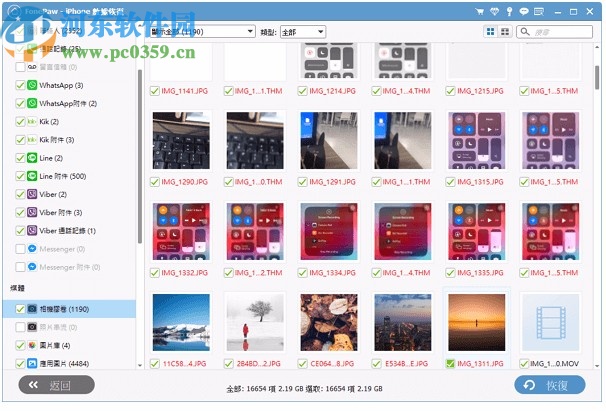Image resolution: width=606 pixels, height=411 pixels.
Task: Click the shopping cart icon in title bar
Action: click(x=480, y=12)
